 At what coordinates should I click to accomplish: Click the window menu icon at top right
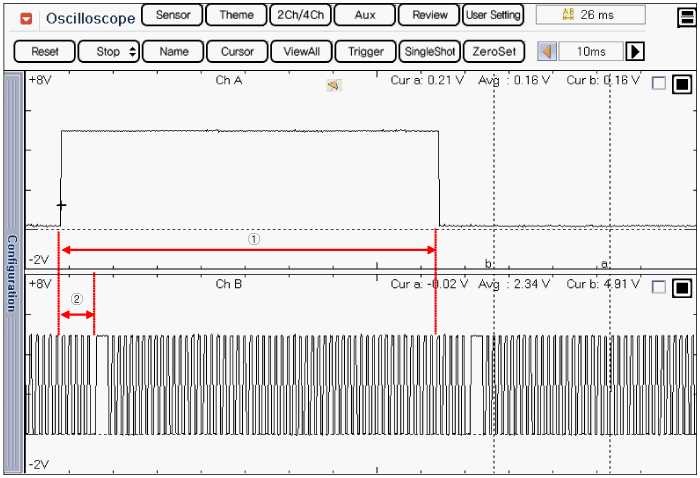coord(686,17)
